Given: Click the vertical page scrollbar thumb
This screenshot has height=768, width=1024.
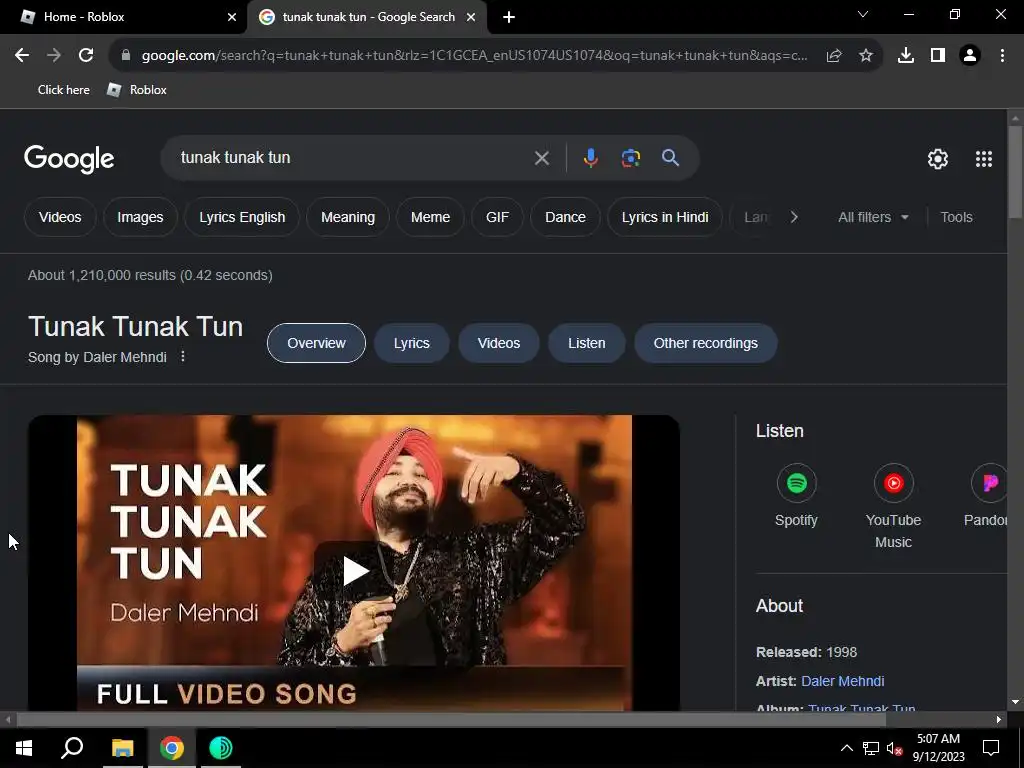Looking at the screenshot, I should (x=1015, y=172).
